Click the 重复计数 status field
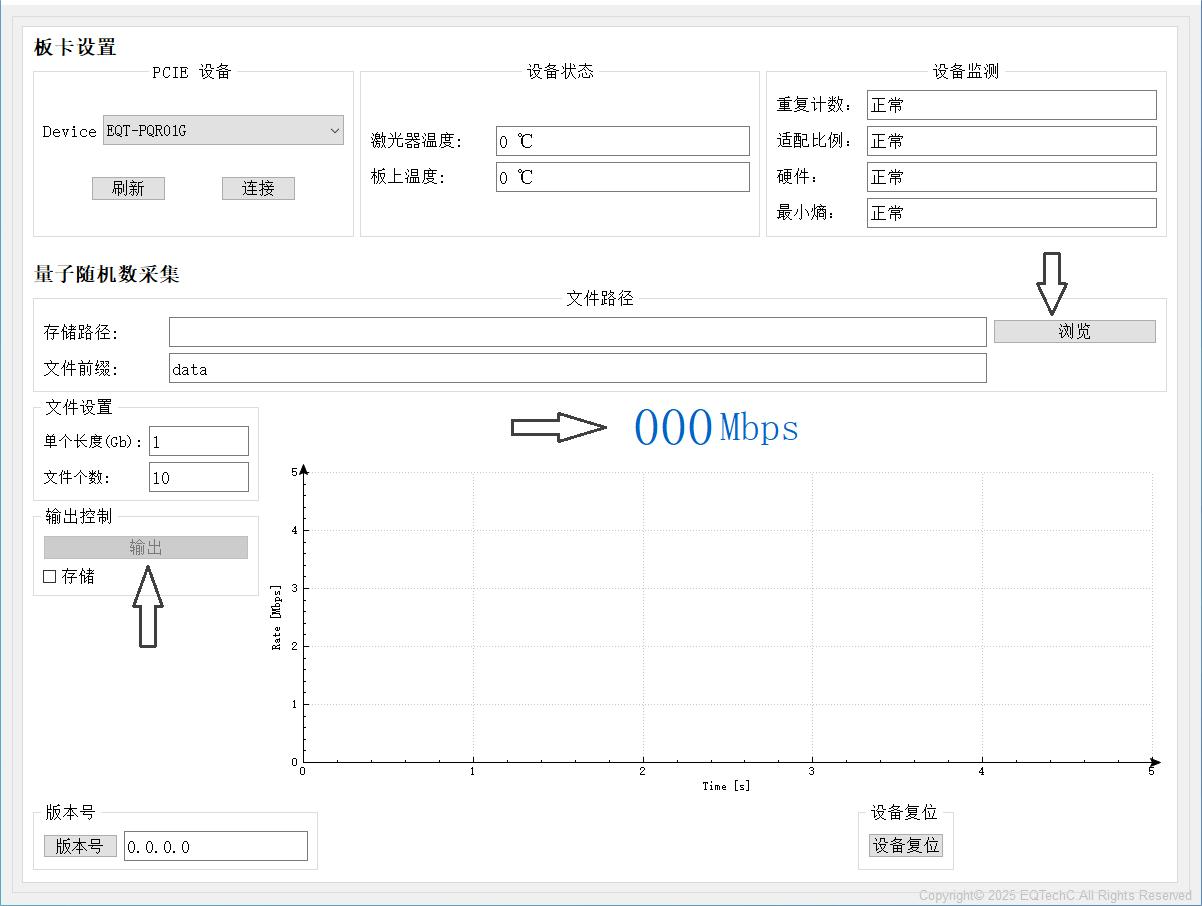 [x=1010, y=105]
